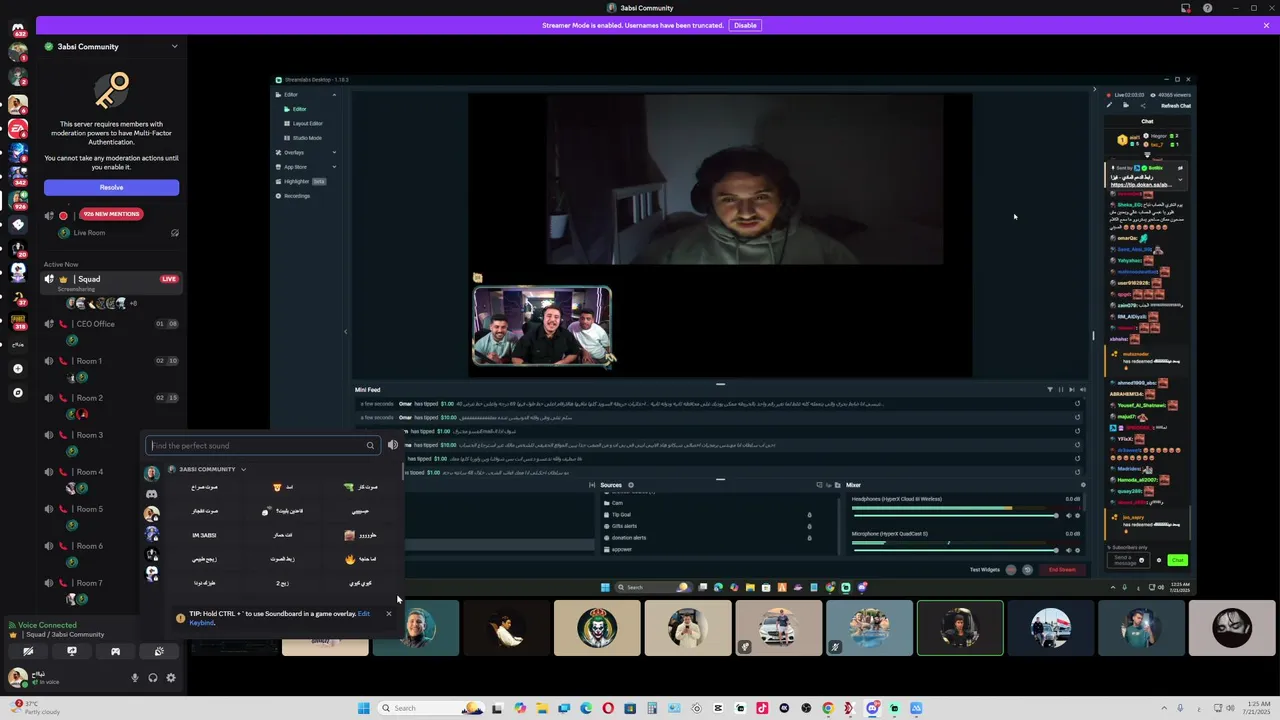Open Discord help icon in title bar
Screen dimensions: 1280x720
(x=1208, y=8)
